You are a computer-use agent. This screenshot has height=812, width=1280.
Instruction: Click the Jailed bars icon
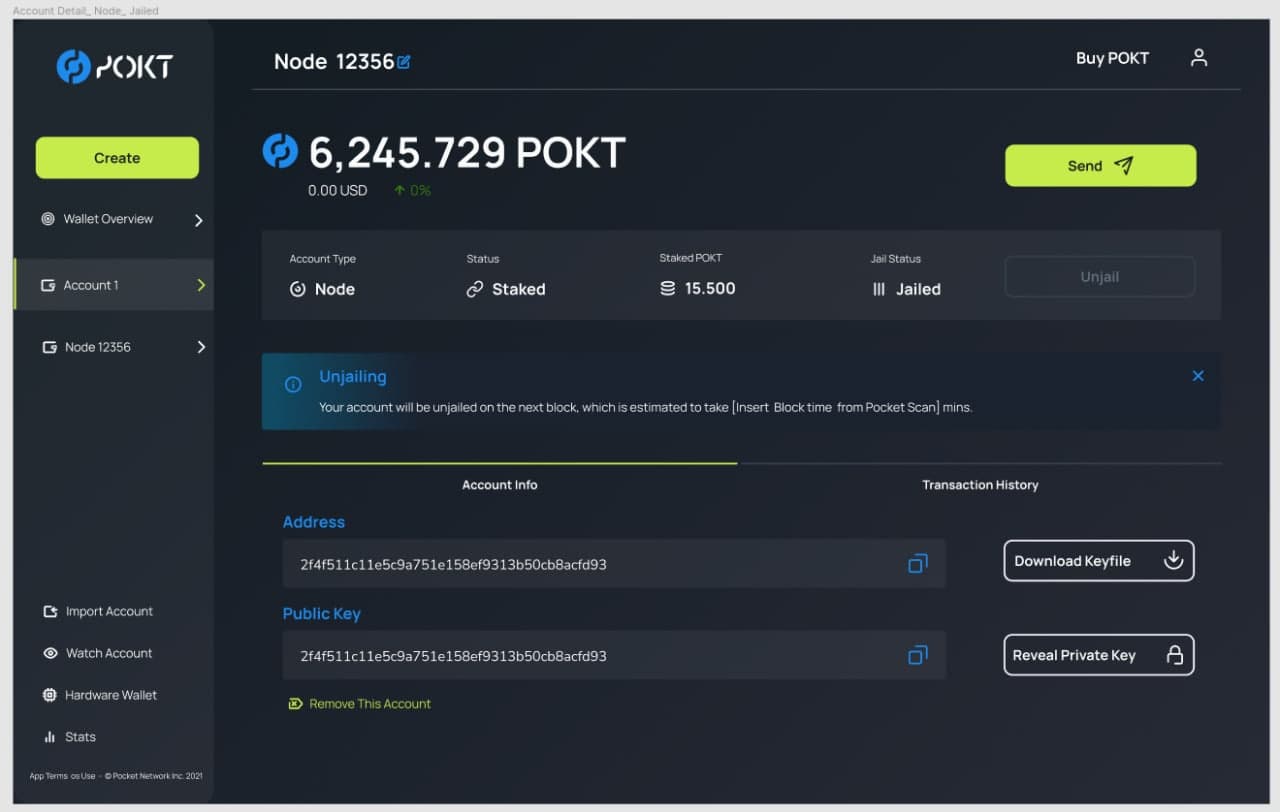click(x=879, y=289)
